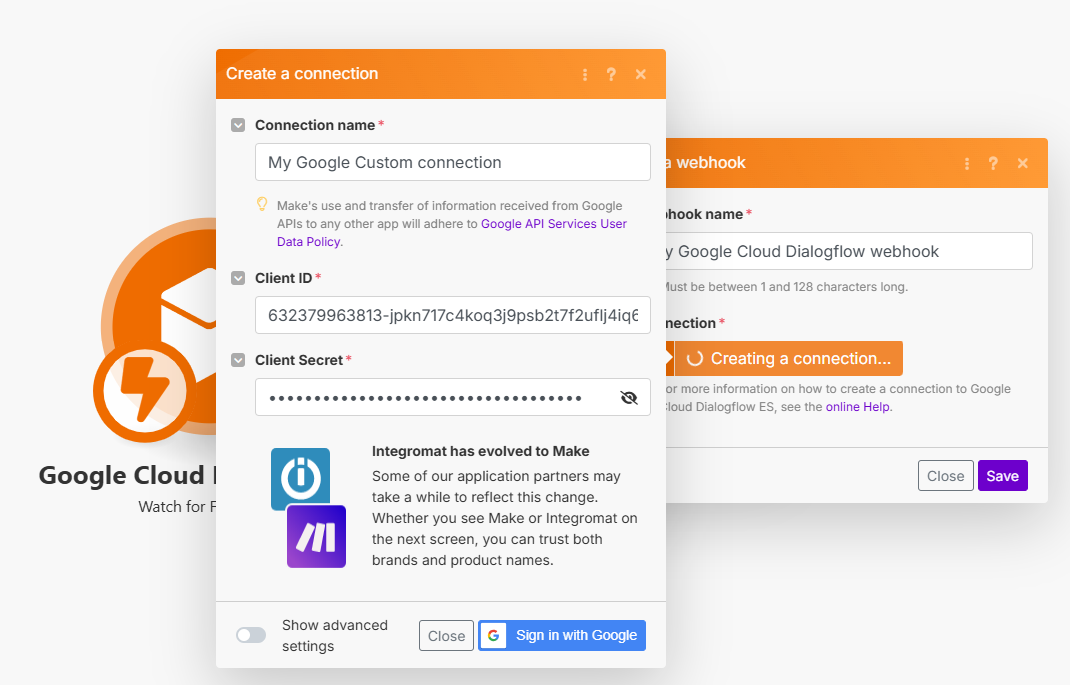Click the instant trigger lightning badge
The image size is (1070, 685).
(x=145, y=390)
